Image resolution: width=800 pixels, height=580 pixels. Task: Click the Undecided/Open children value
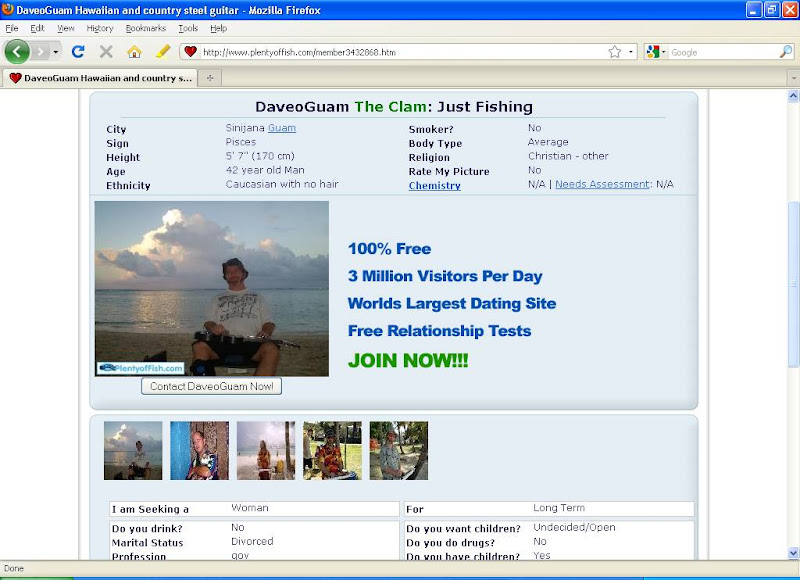(574, 527)
